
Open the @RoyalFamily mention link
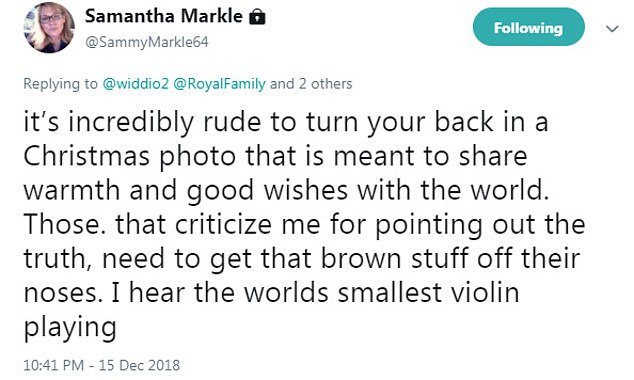(x=220, y=84)
